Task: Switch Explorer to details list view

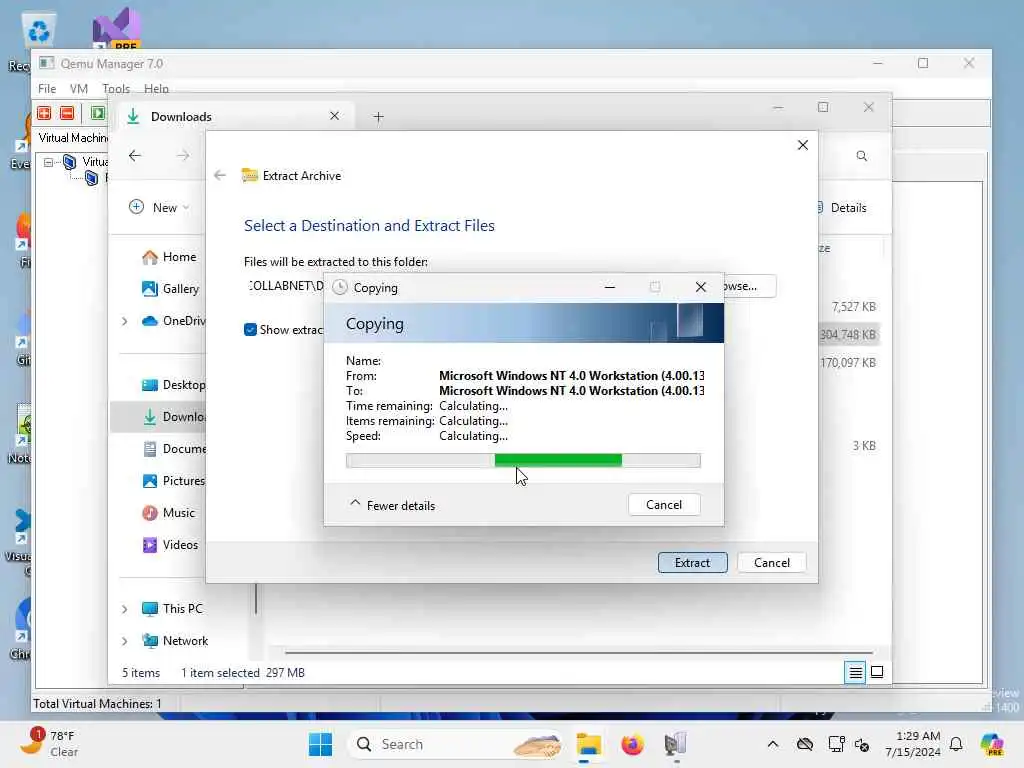Action: coord(856,672)
